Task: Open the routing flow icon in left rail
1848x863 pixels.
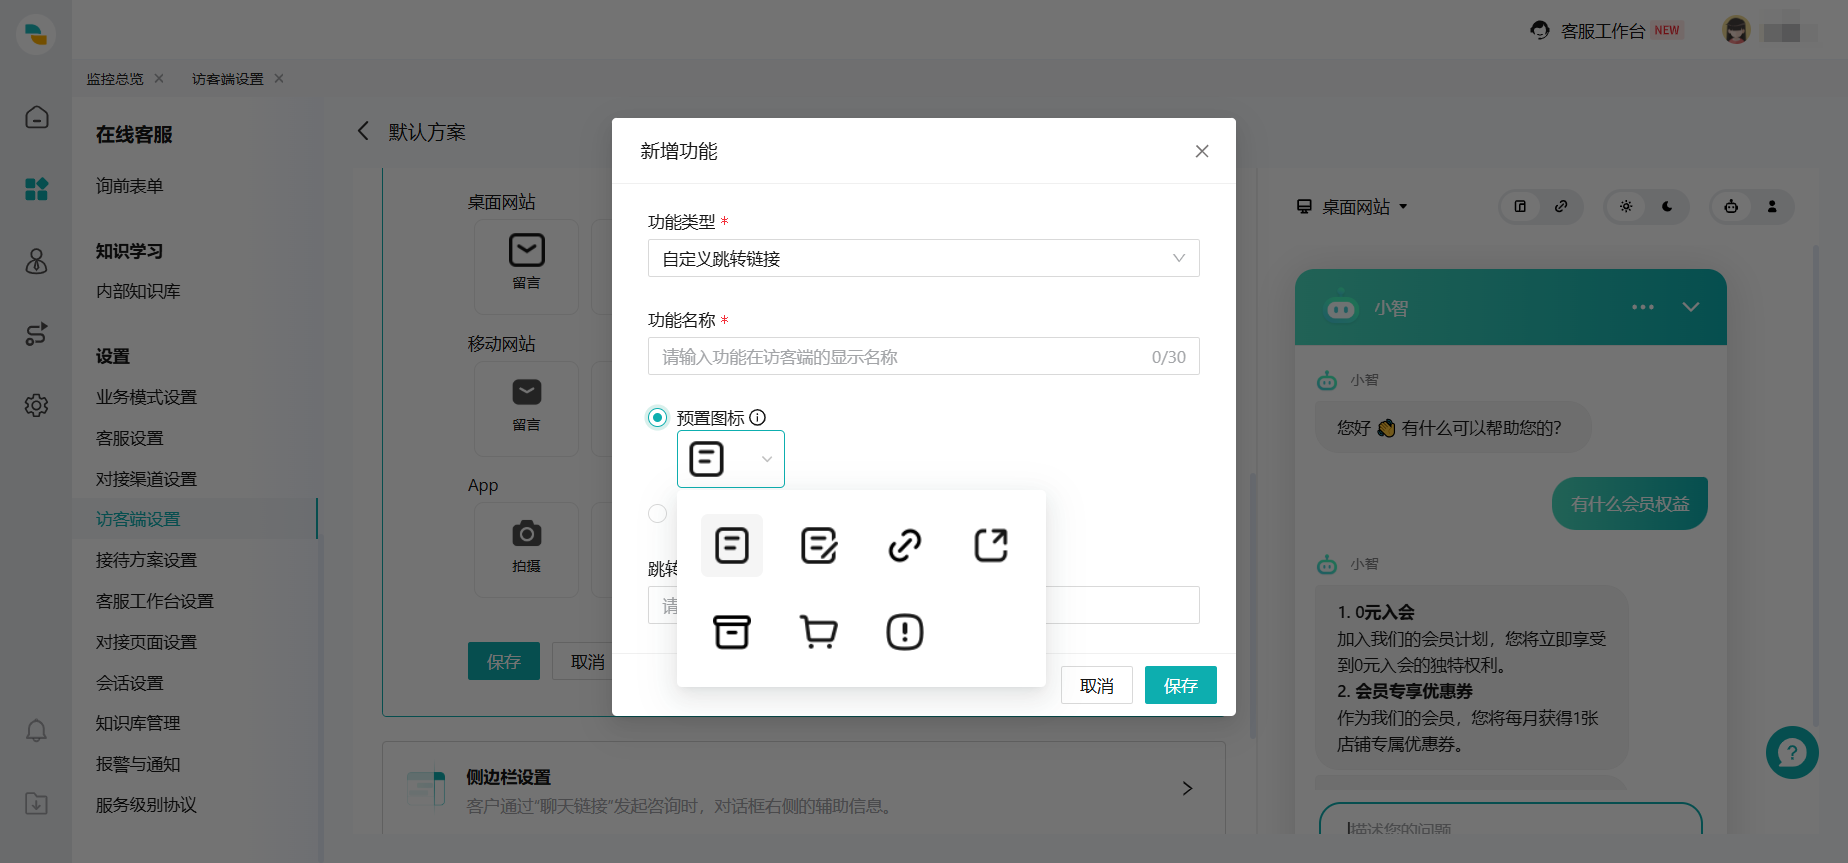Action: pyautogui.click(x=37, y=333)
